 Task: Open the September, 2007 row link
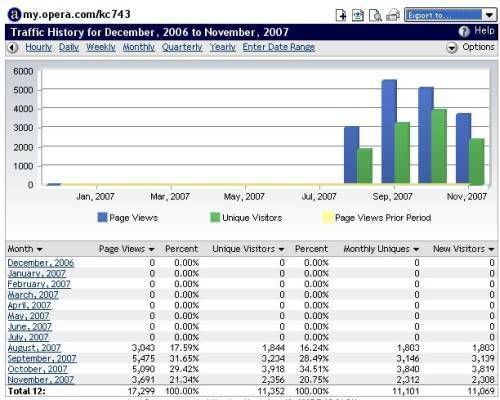[x=42, y=359]
